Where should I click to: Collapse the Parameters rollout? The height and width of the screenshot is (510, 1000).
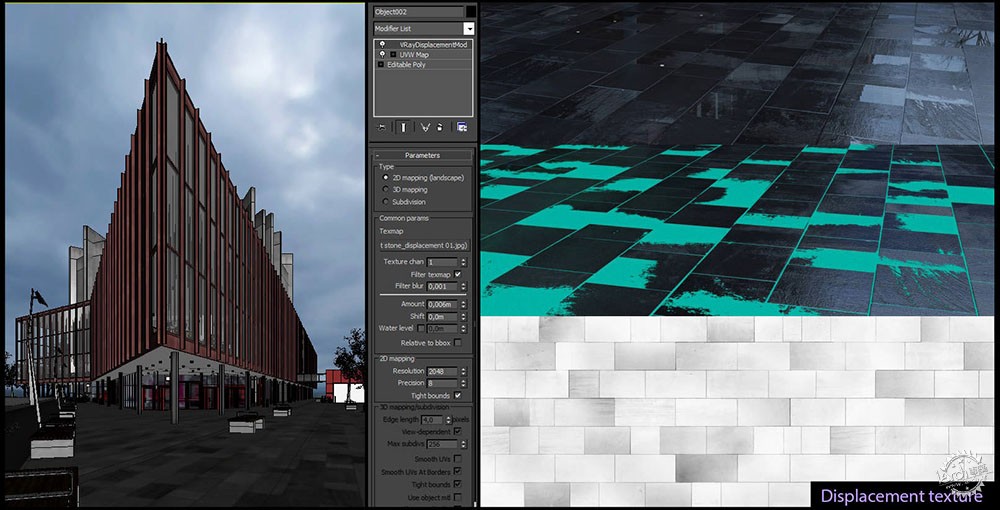pyautogui.click(x=422, y=155)
